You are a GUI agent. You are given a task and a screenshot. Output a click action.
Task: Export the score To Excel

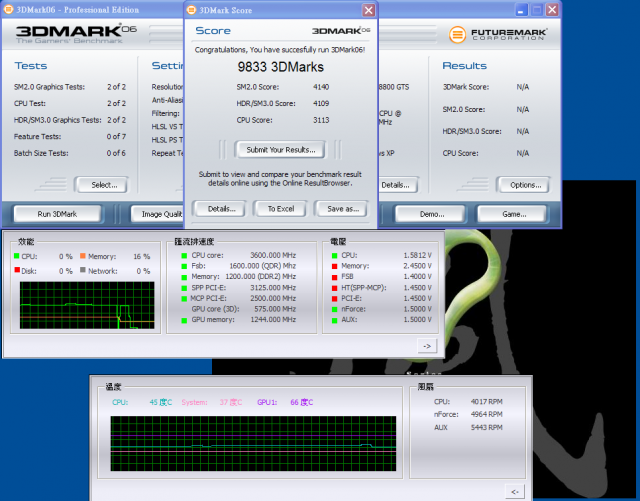click(281, 209)
